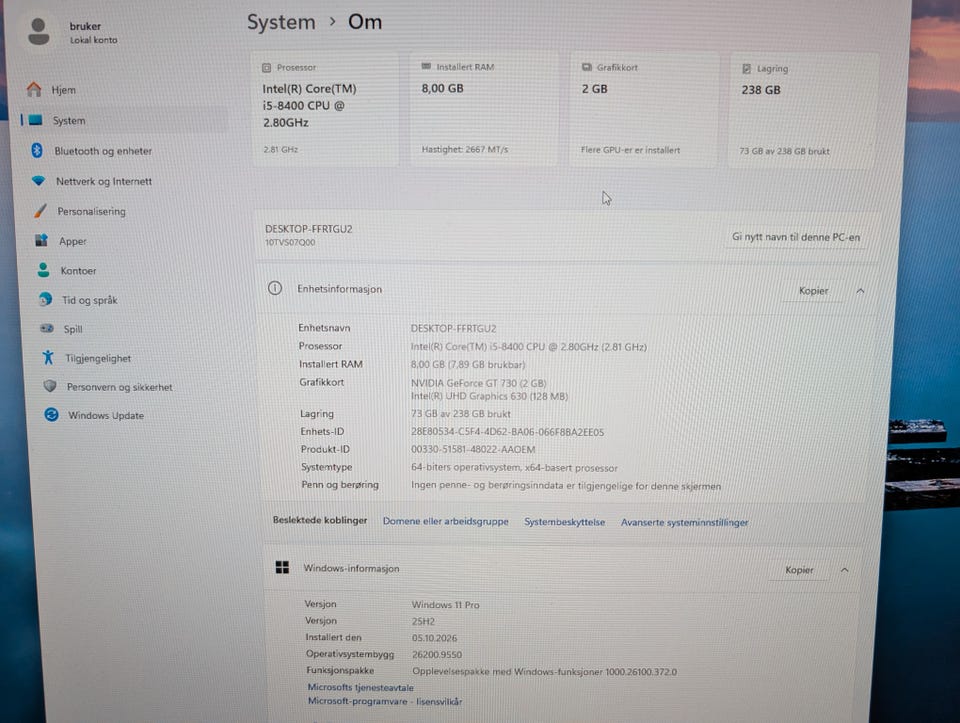Open Microsoft-programvare - lisensvilkår link

[x=385, y=701]
